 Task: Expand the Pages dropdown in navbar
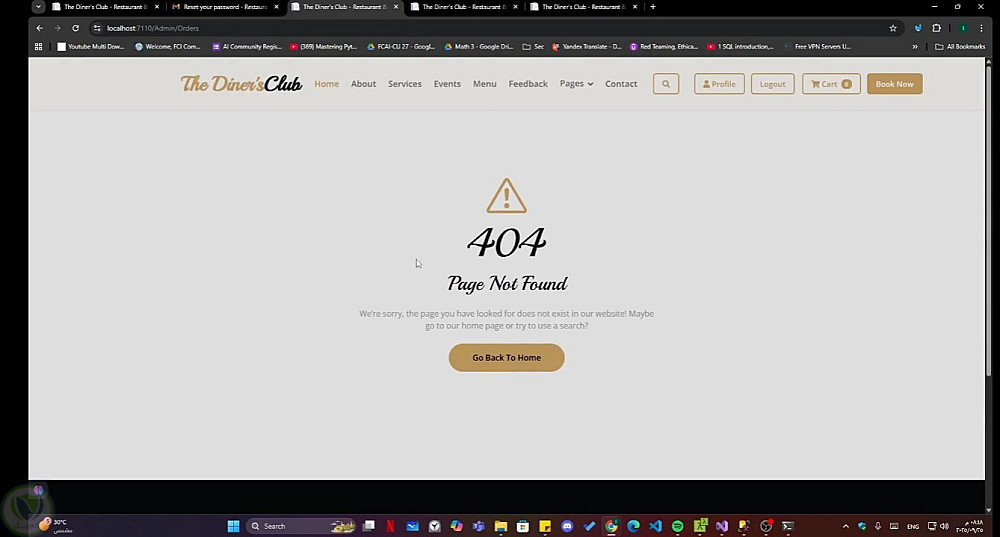576,84
